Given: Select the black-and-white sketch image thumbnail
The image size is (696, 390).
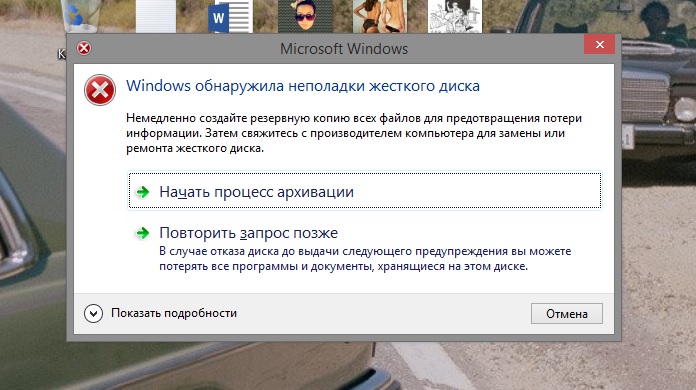Looking at the screenshot, I should pyautogui.click(x=455, y=16).
